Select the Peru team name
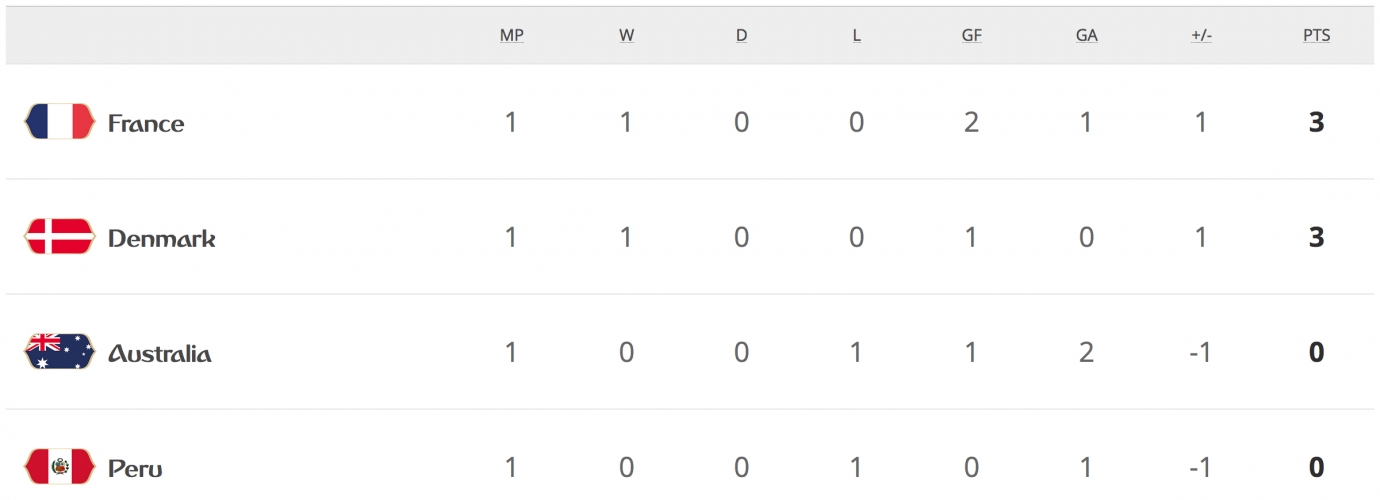Screen dimensions: 1380x500 (135, 468)
